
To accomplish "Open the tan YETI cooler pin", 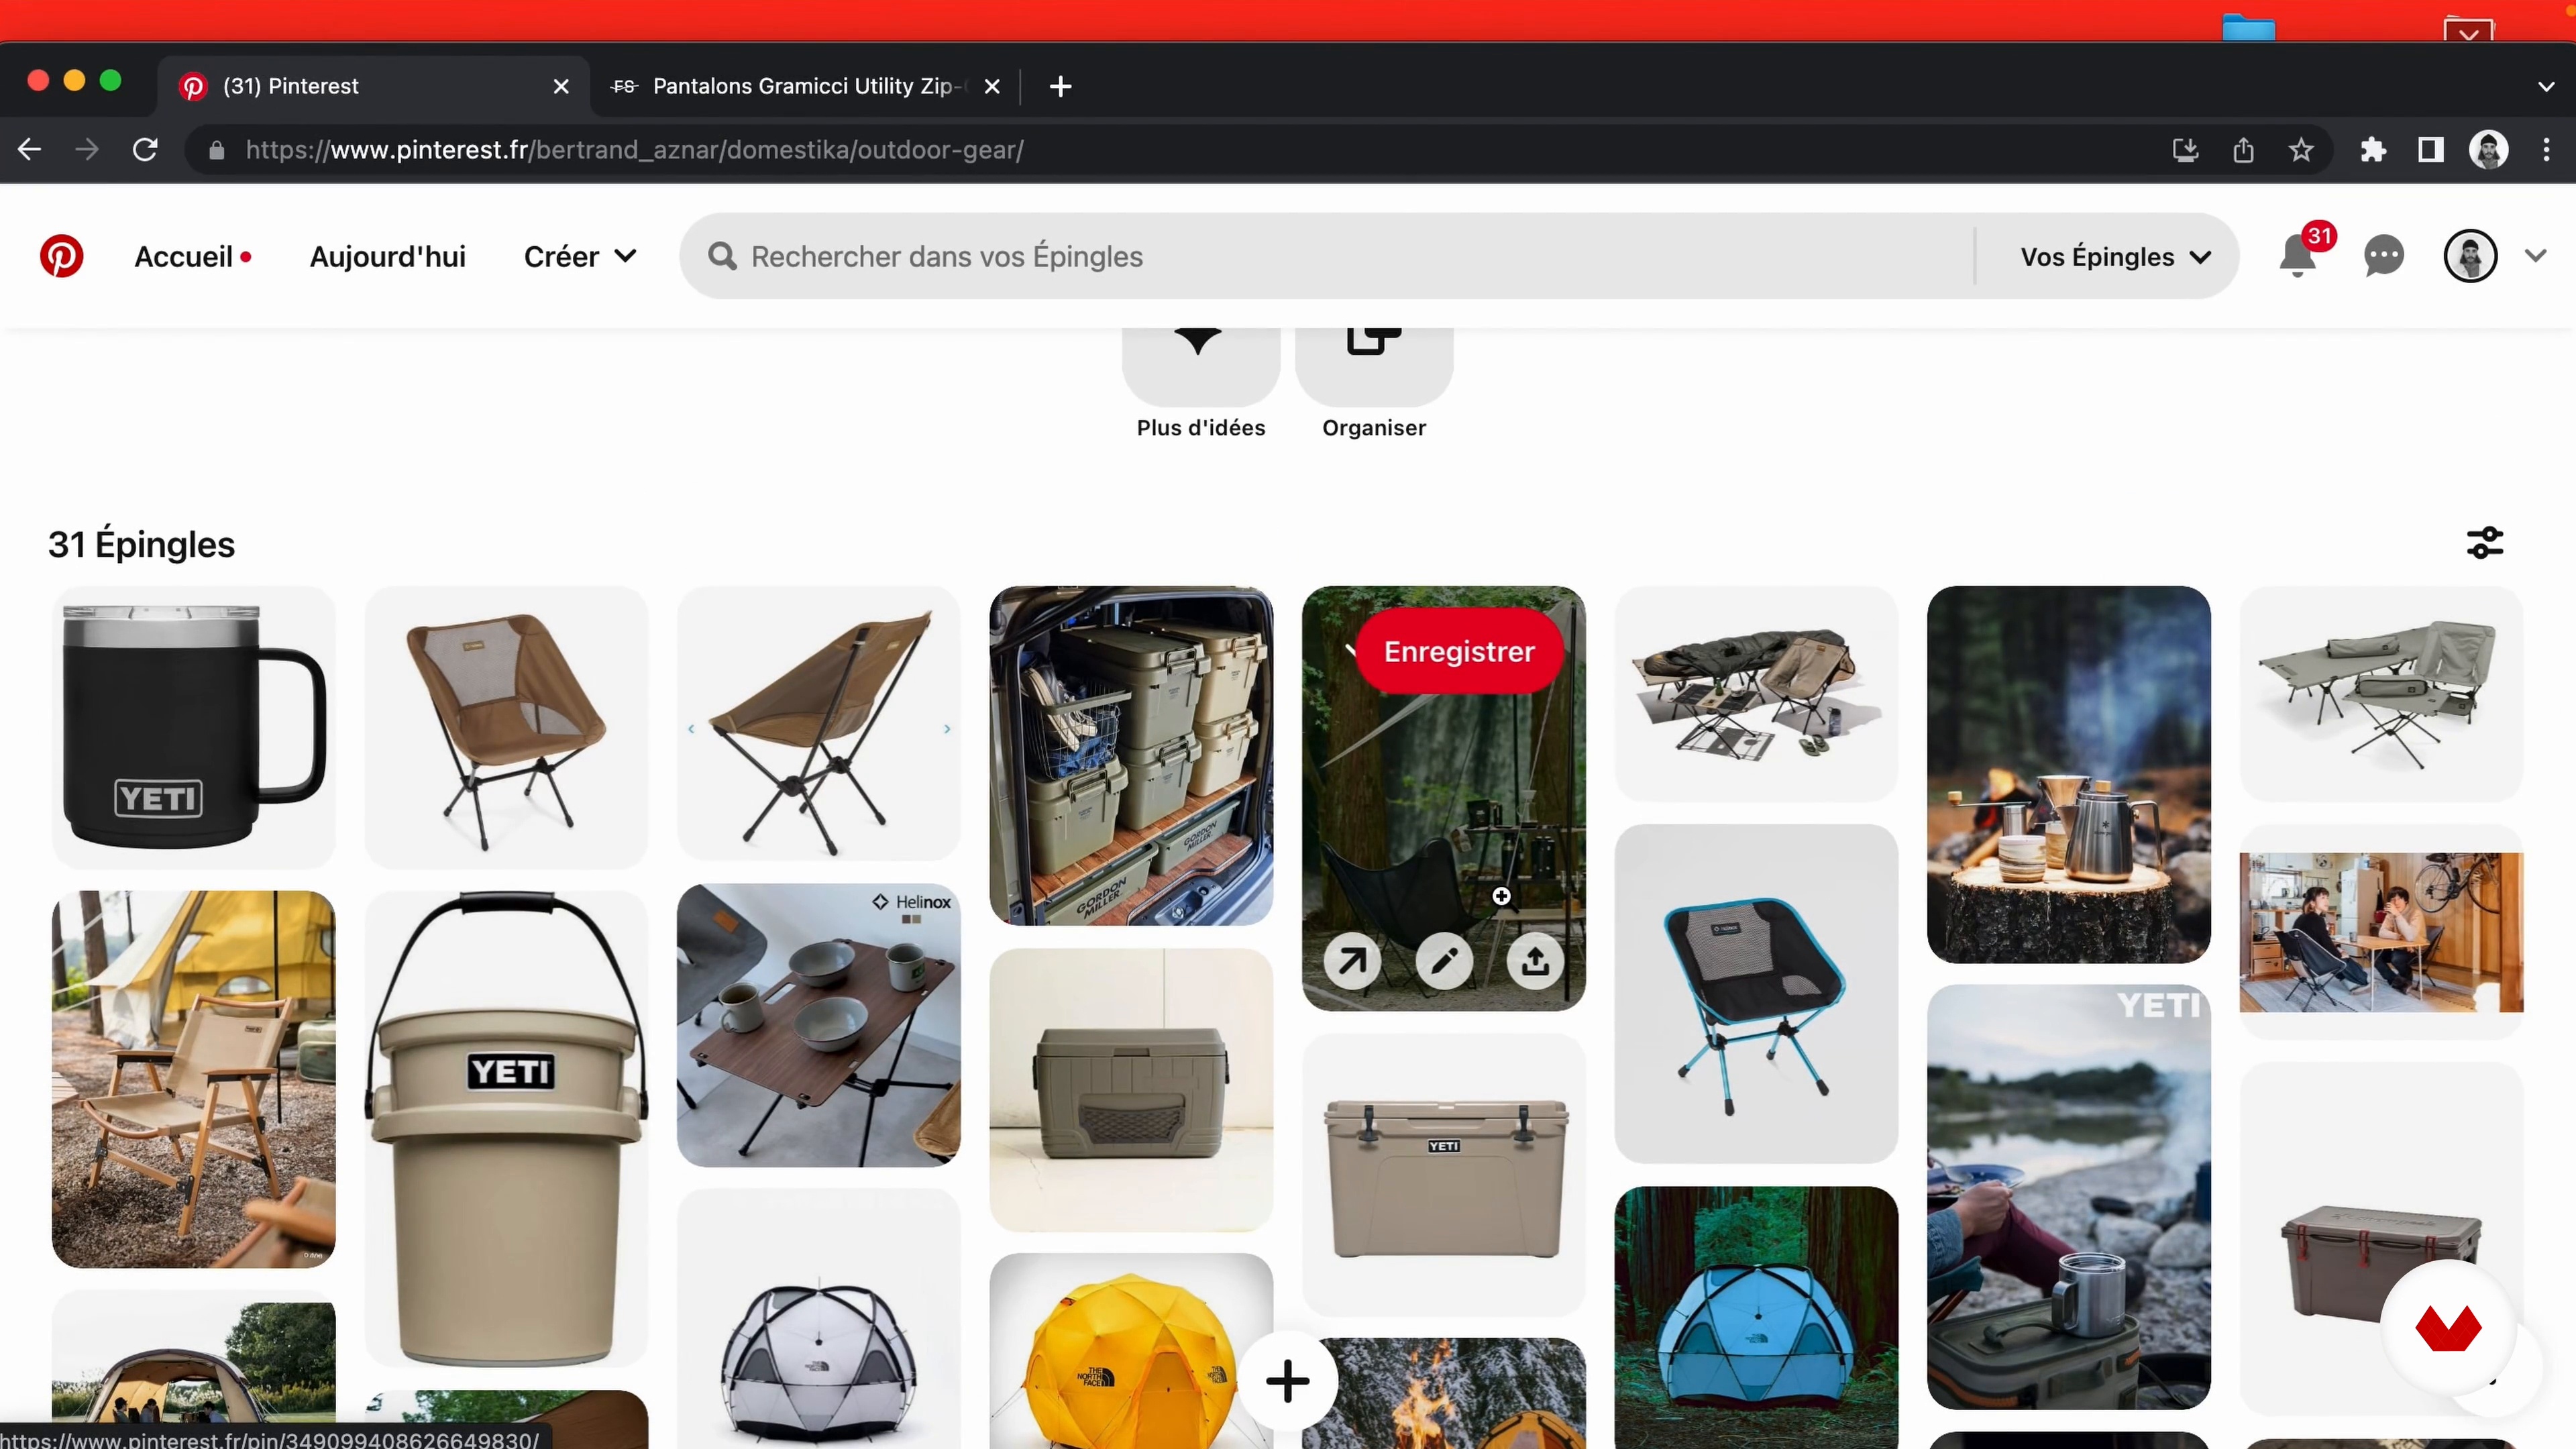I will coord(1443,1175).
